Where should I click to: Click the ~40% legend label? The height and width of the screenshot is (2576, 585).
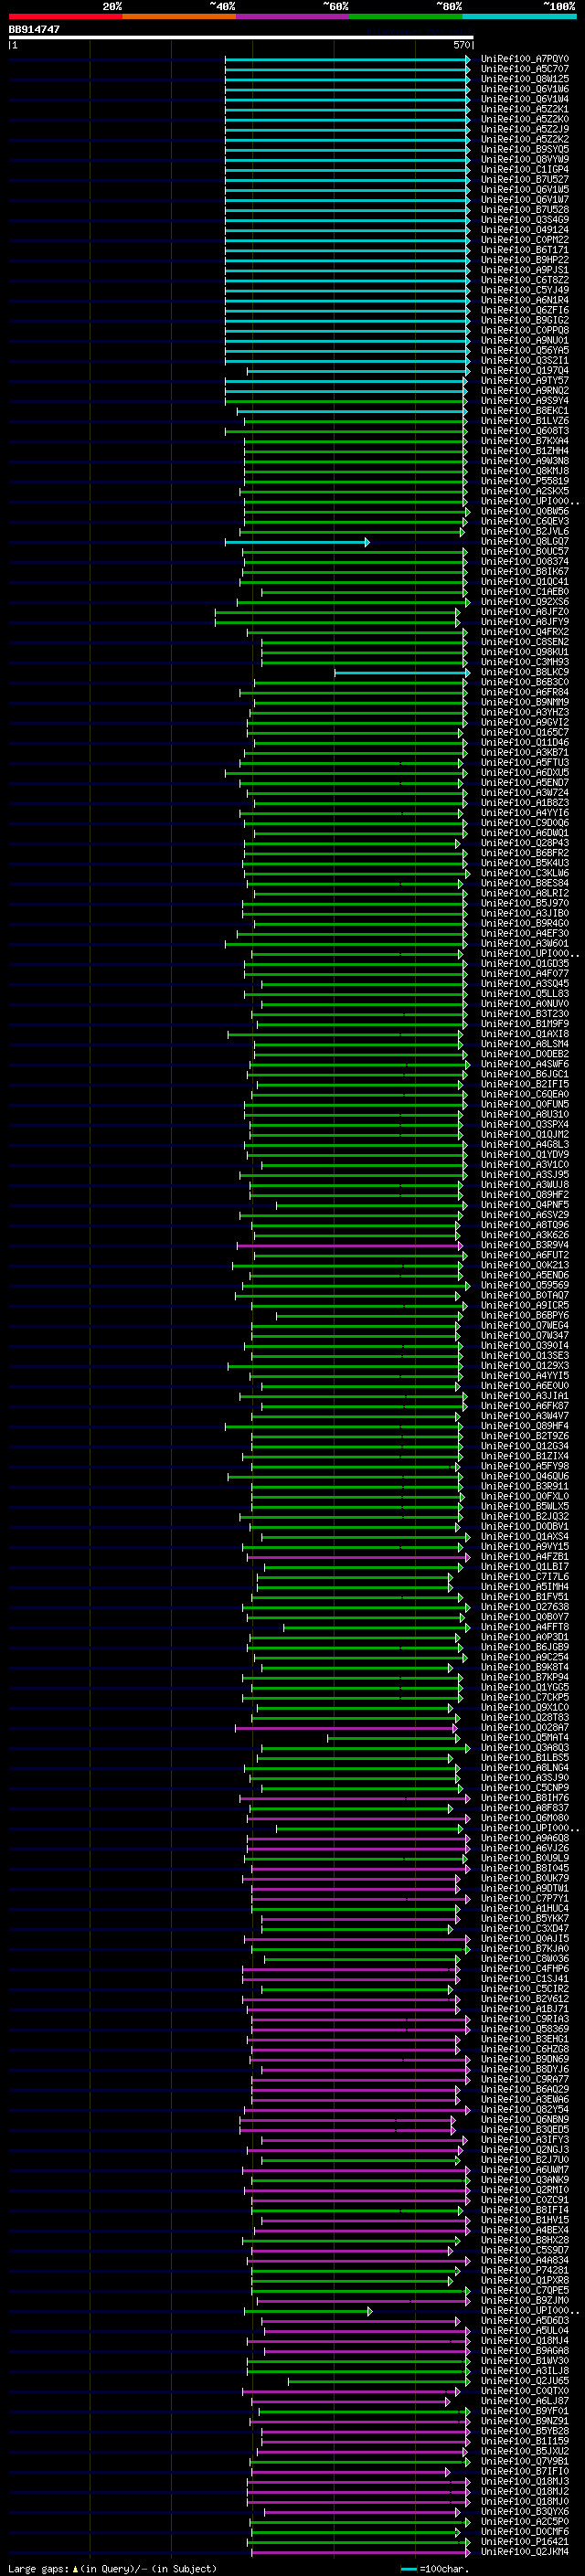[222, 6]
